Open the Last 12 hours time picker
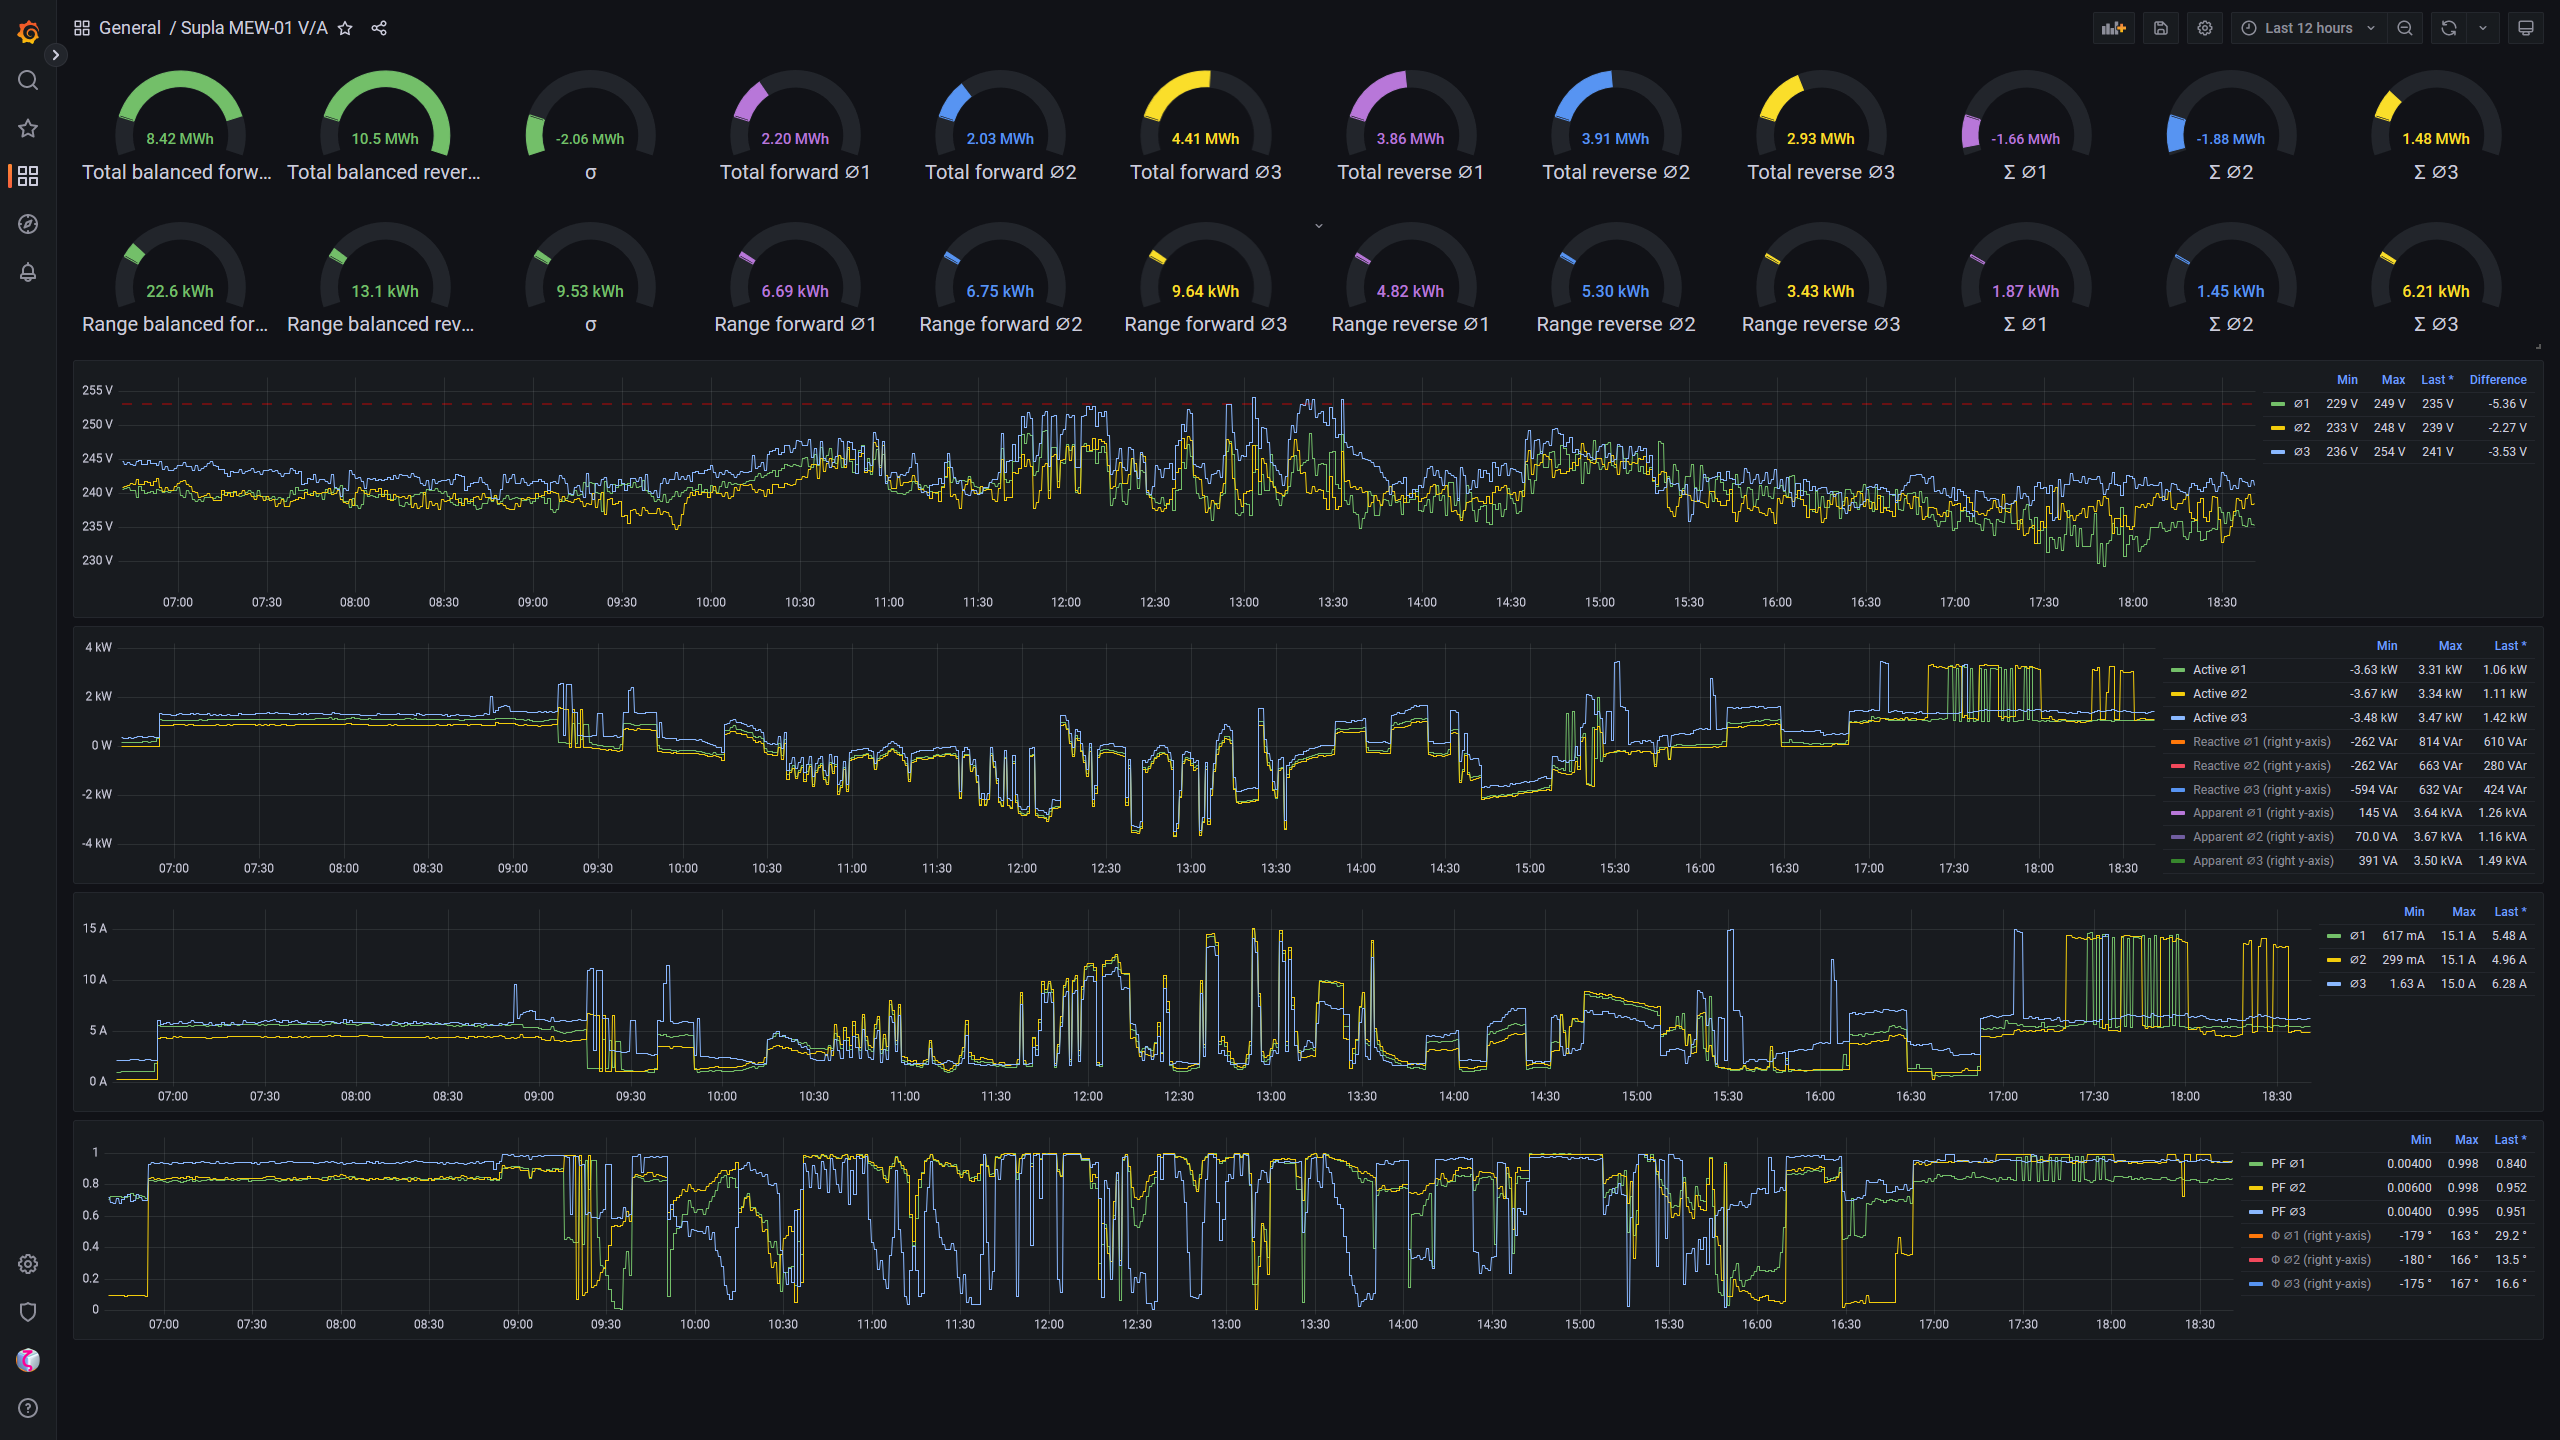Viewport: 2560px width, 1440px height. [2308, 28]
